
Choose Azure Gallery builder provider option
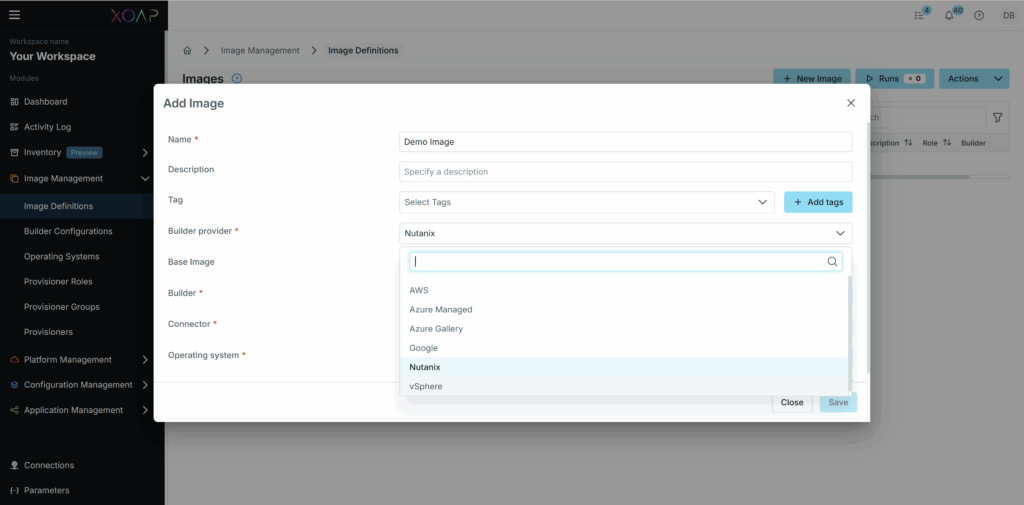pos(436,329)
